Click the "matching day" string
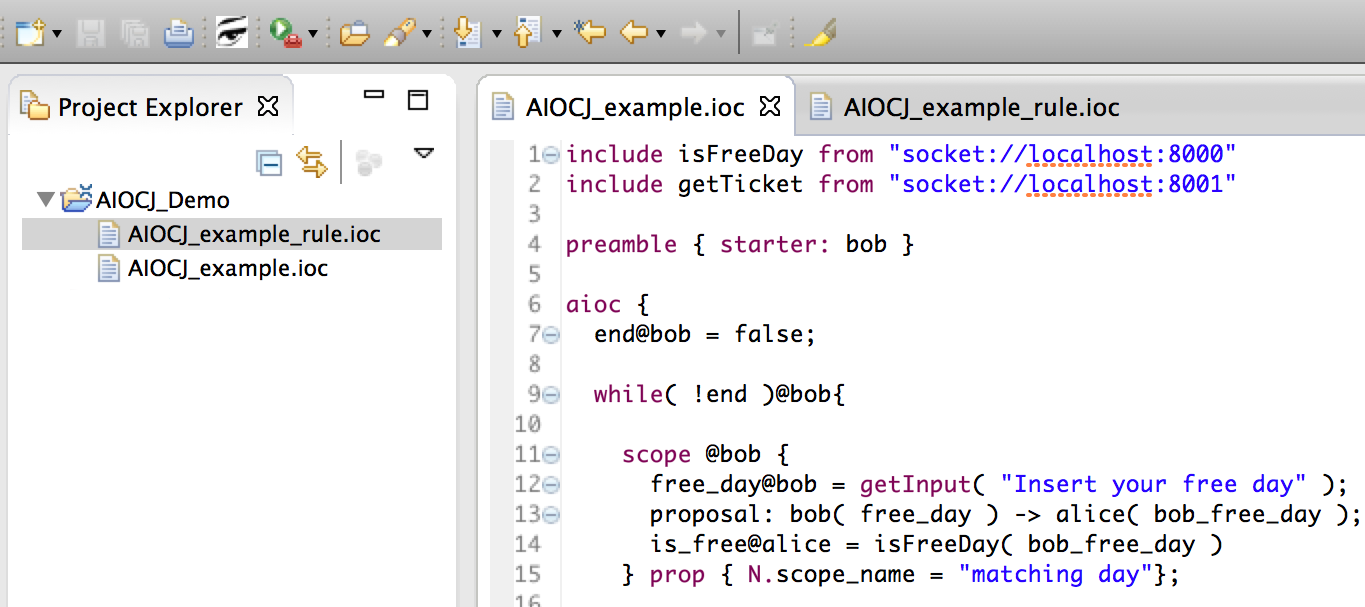 pos(1055,574)
